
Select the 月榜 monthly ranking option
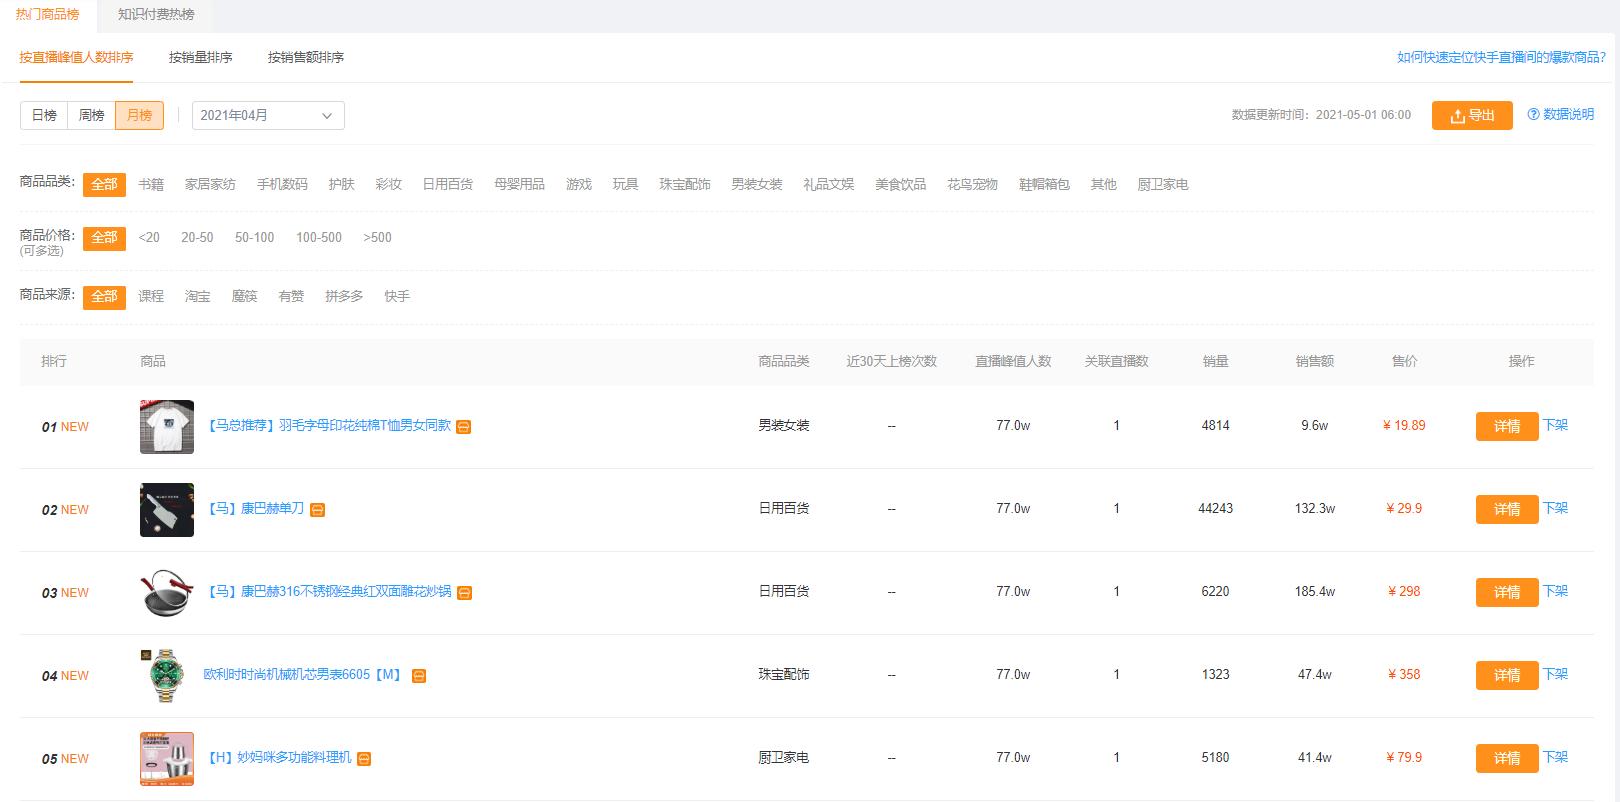click(x=139, y=116)
